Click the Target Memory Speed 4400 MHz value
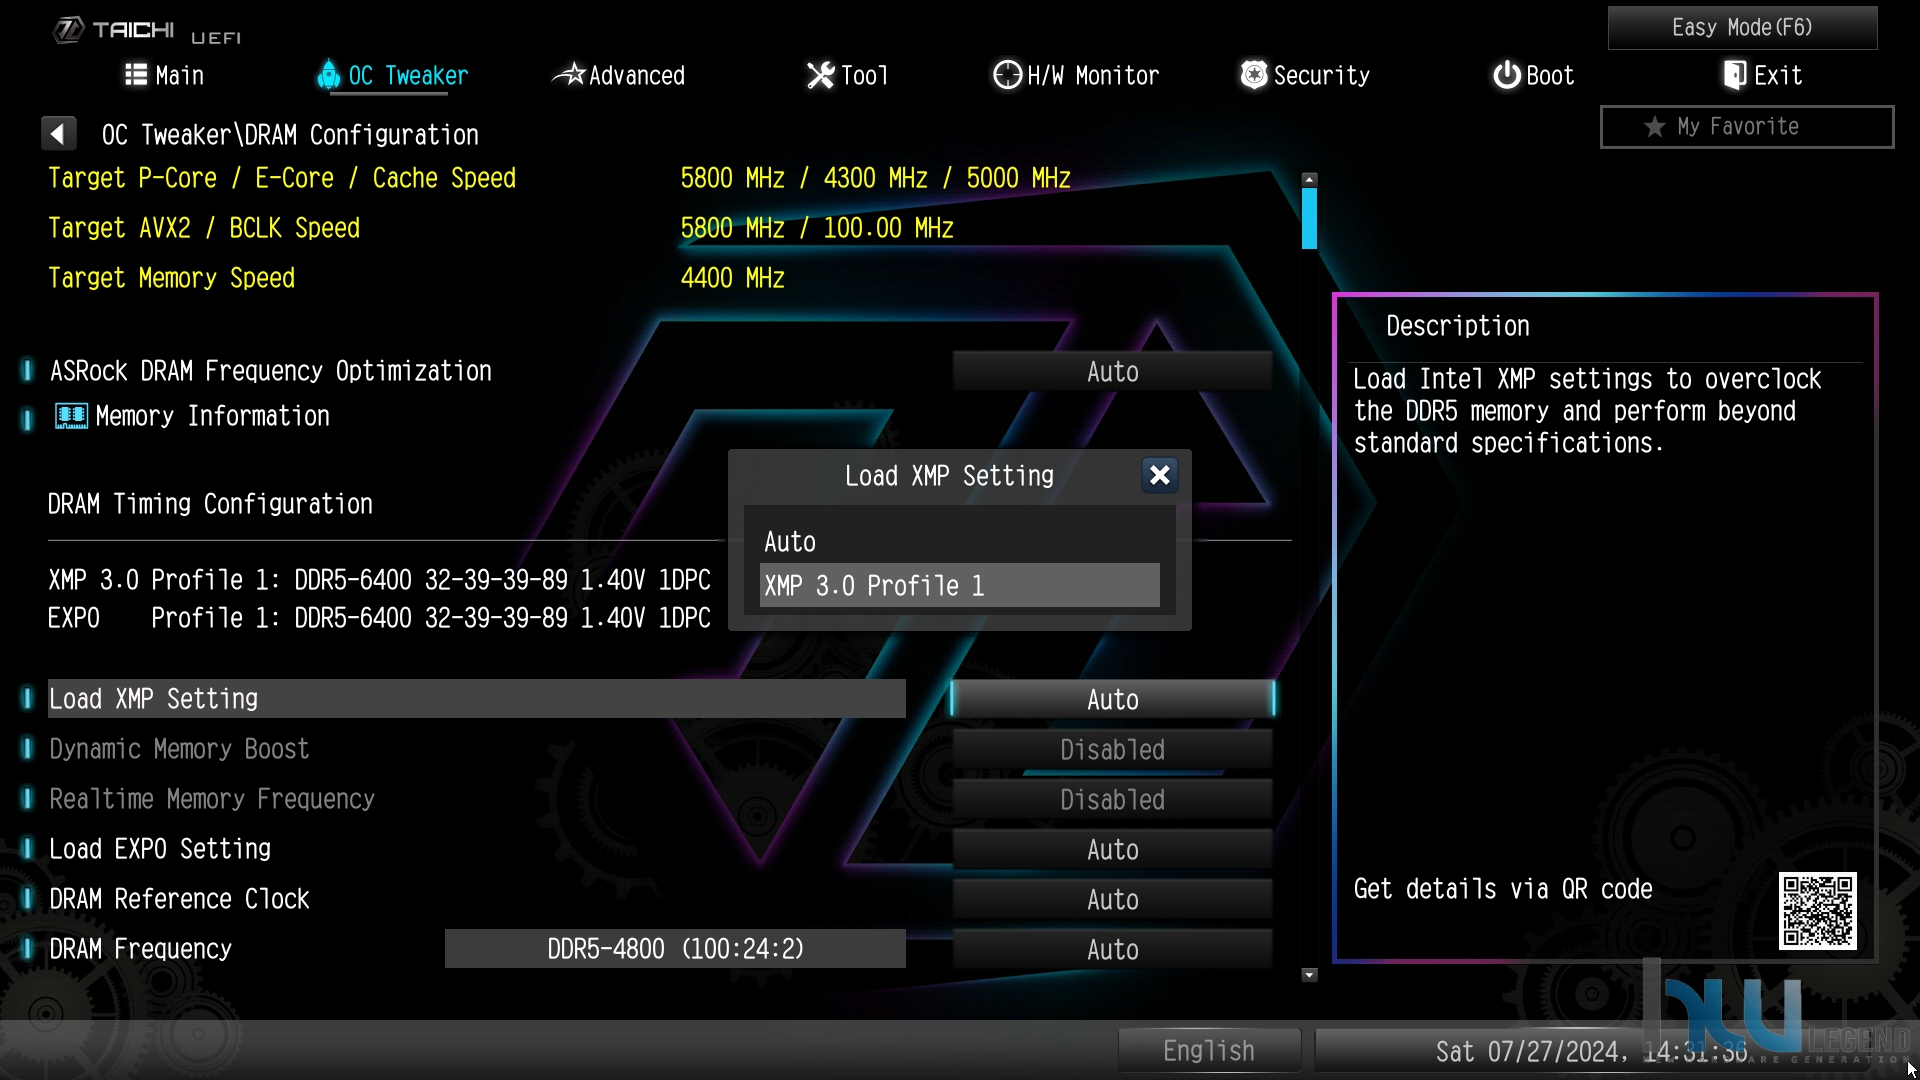This screenshot has height=1080, width=1920. pos(732,278)
